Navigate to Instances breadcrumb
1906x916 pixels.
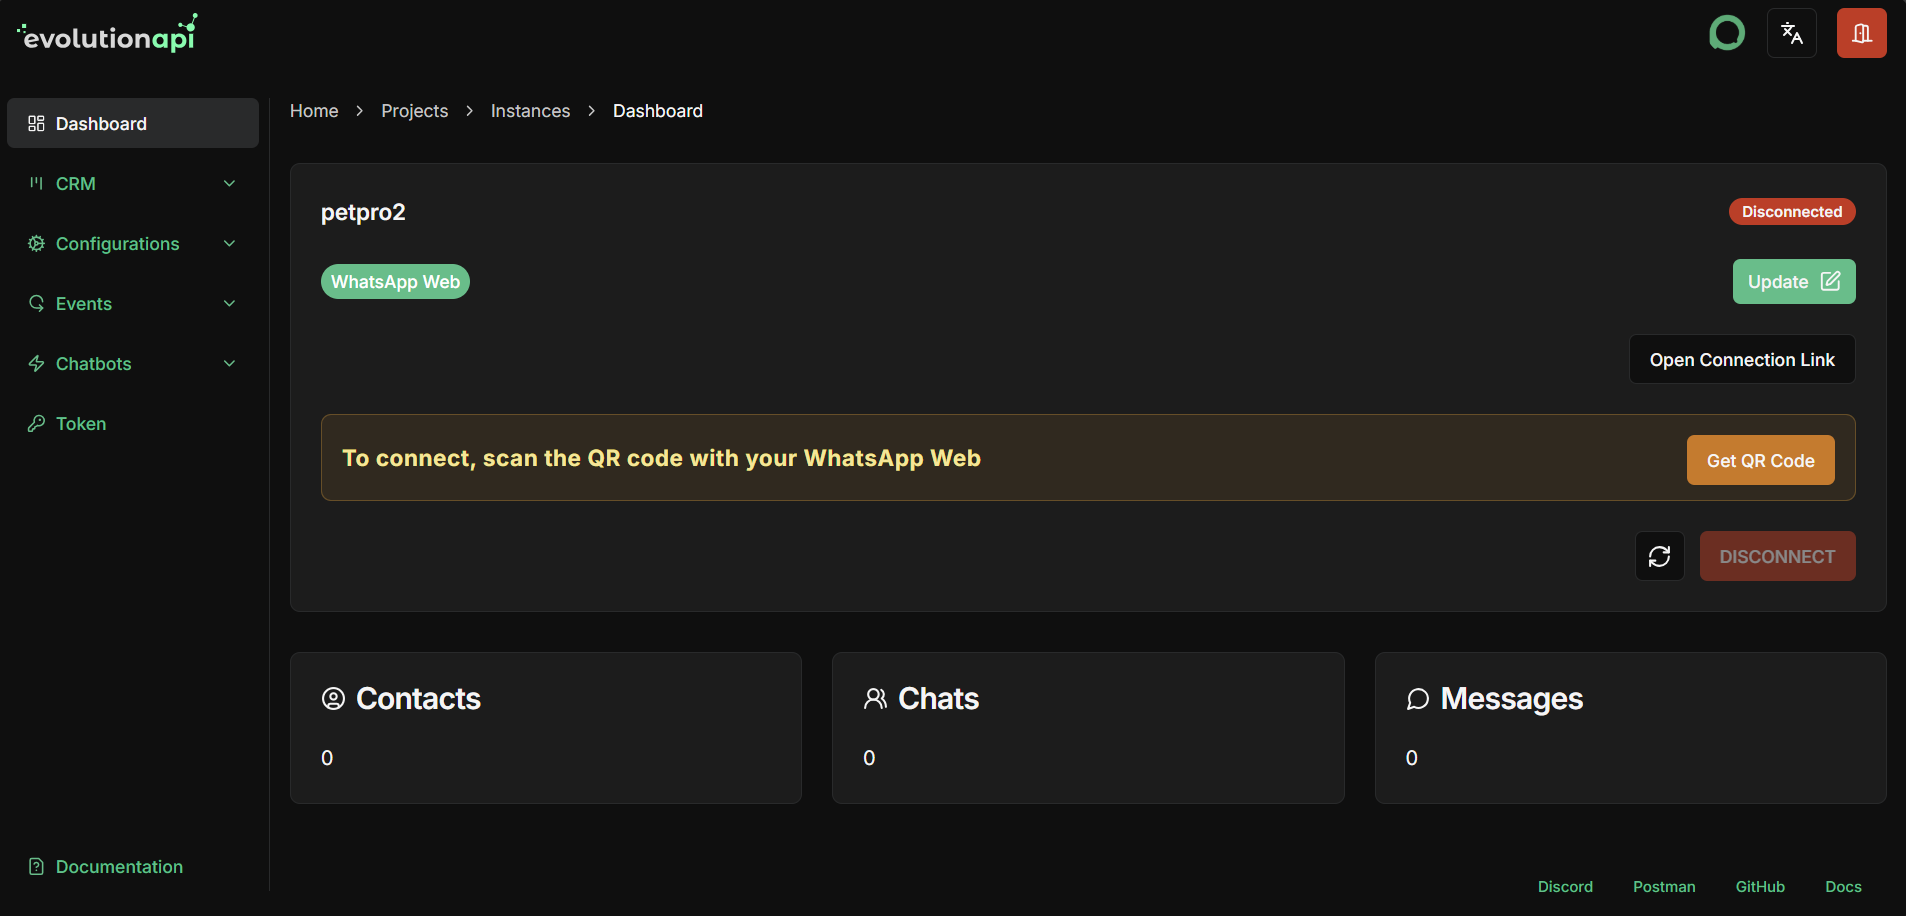pyautogui.click(x=530, y=110)
